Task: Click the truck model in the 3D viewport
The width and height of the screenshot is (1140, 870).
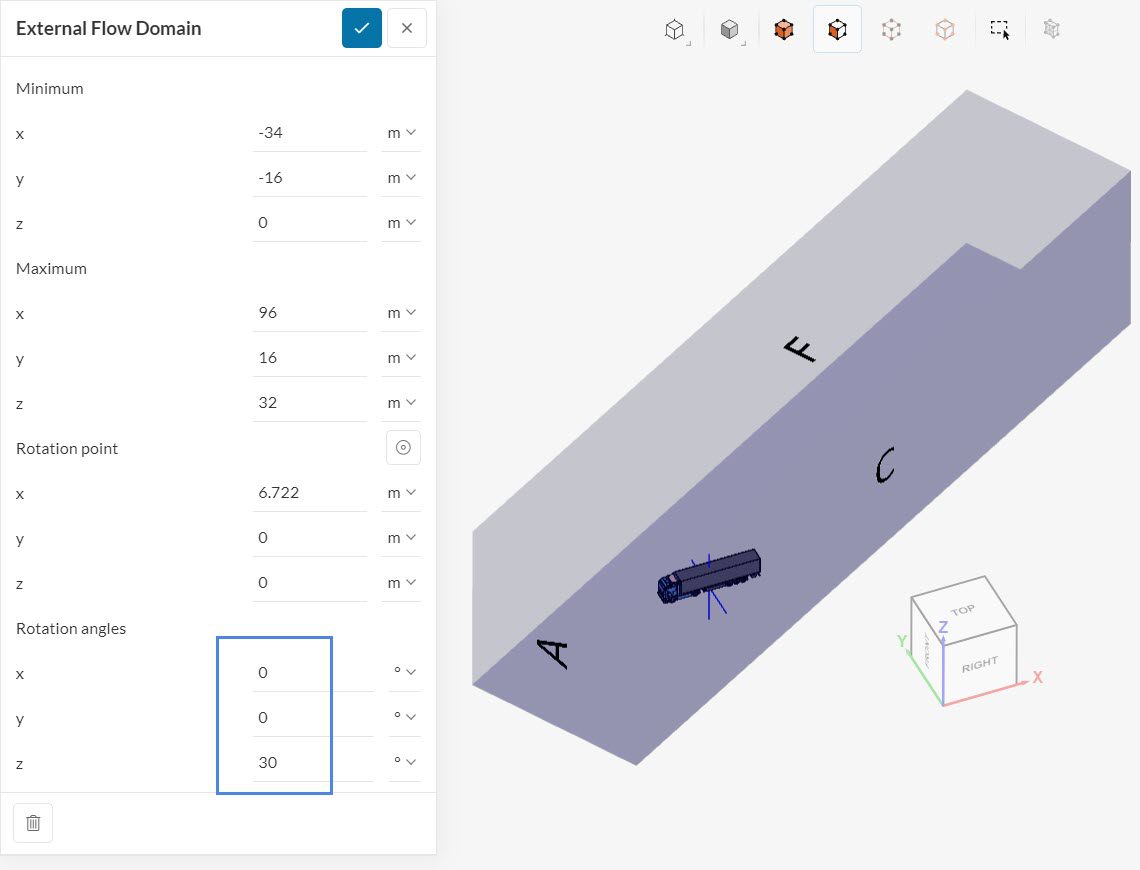Action: (x=710, y=576)
